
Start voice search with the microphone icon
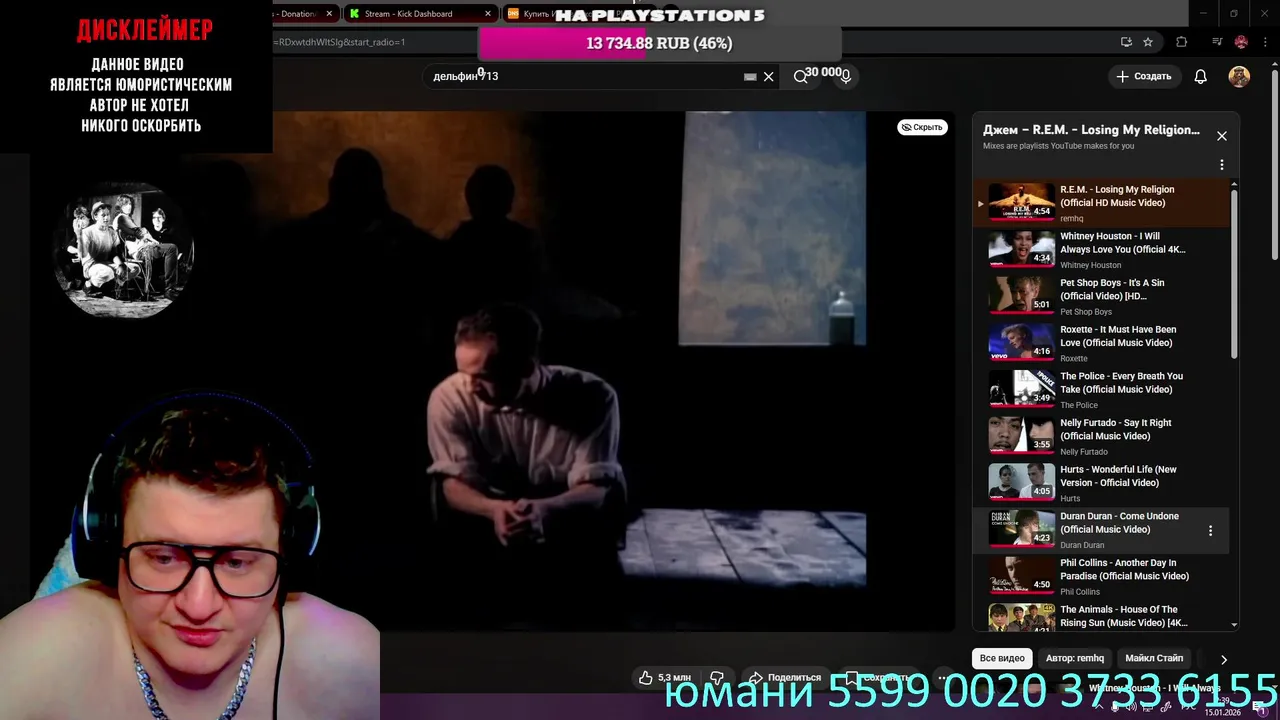coord(846,77)
